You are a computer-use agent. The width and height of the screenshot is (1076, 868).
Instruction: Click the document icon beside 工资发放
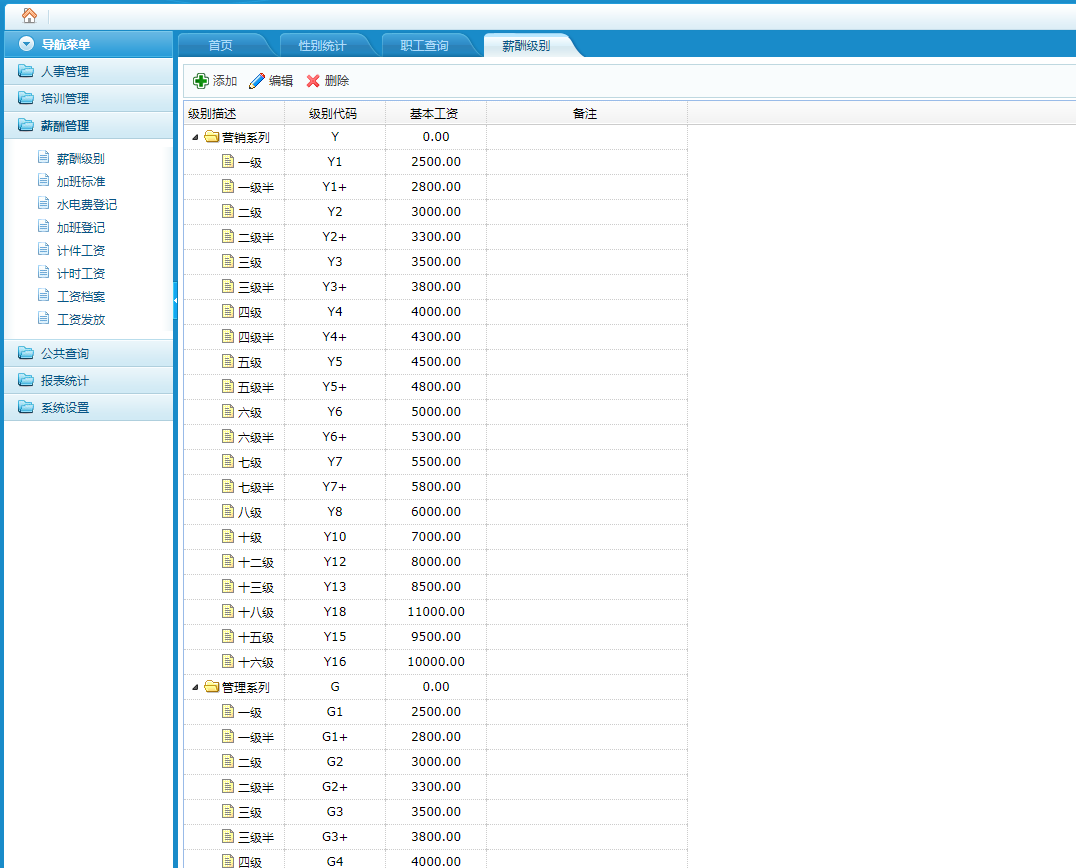click(43, 319)
